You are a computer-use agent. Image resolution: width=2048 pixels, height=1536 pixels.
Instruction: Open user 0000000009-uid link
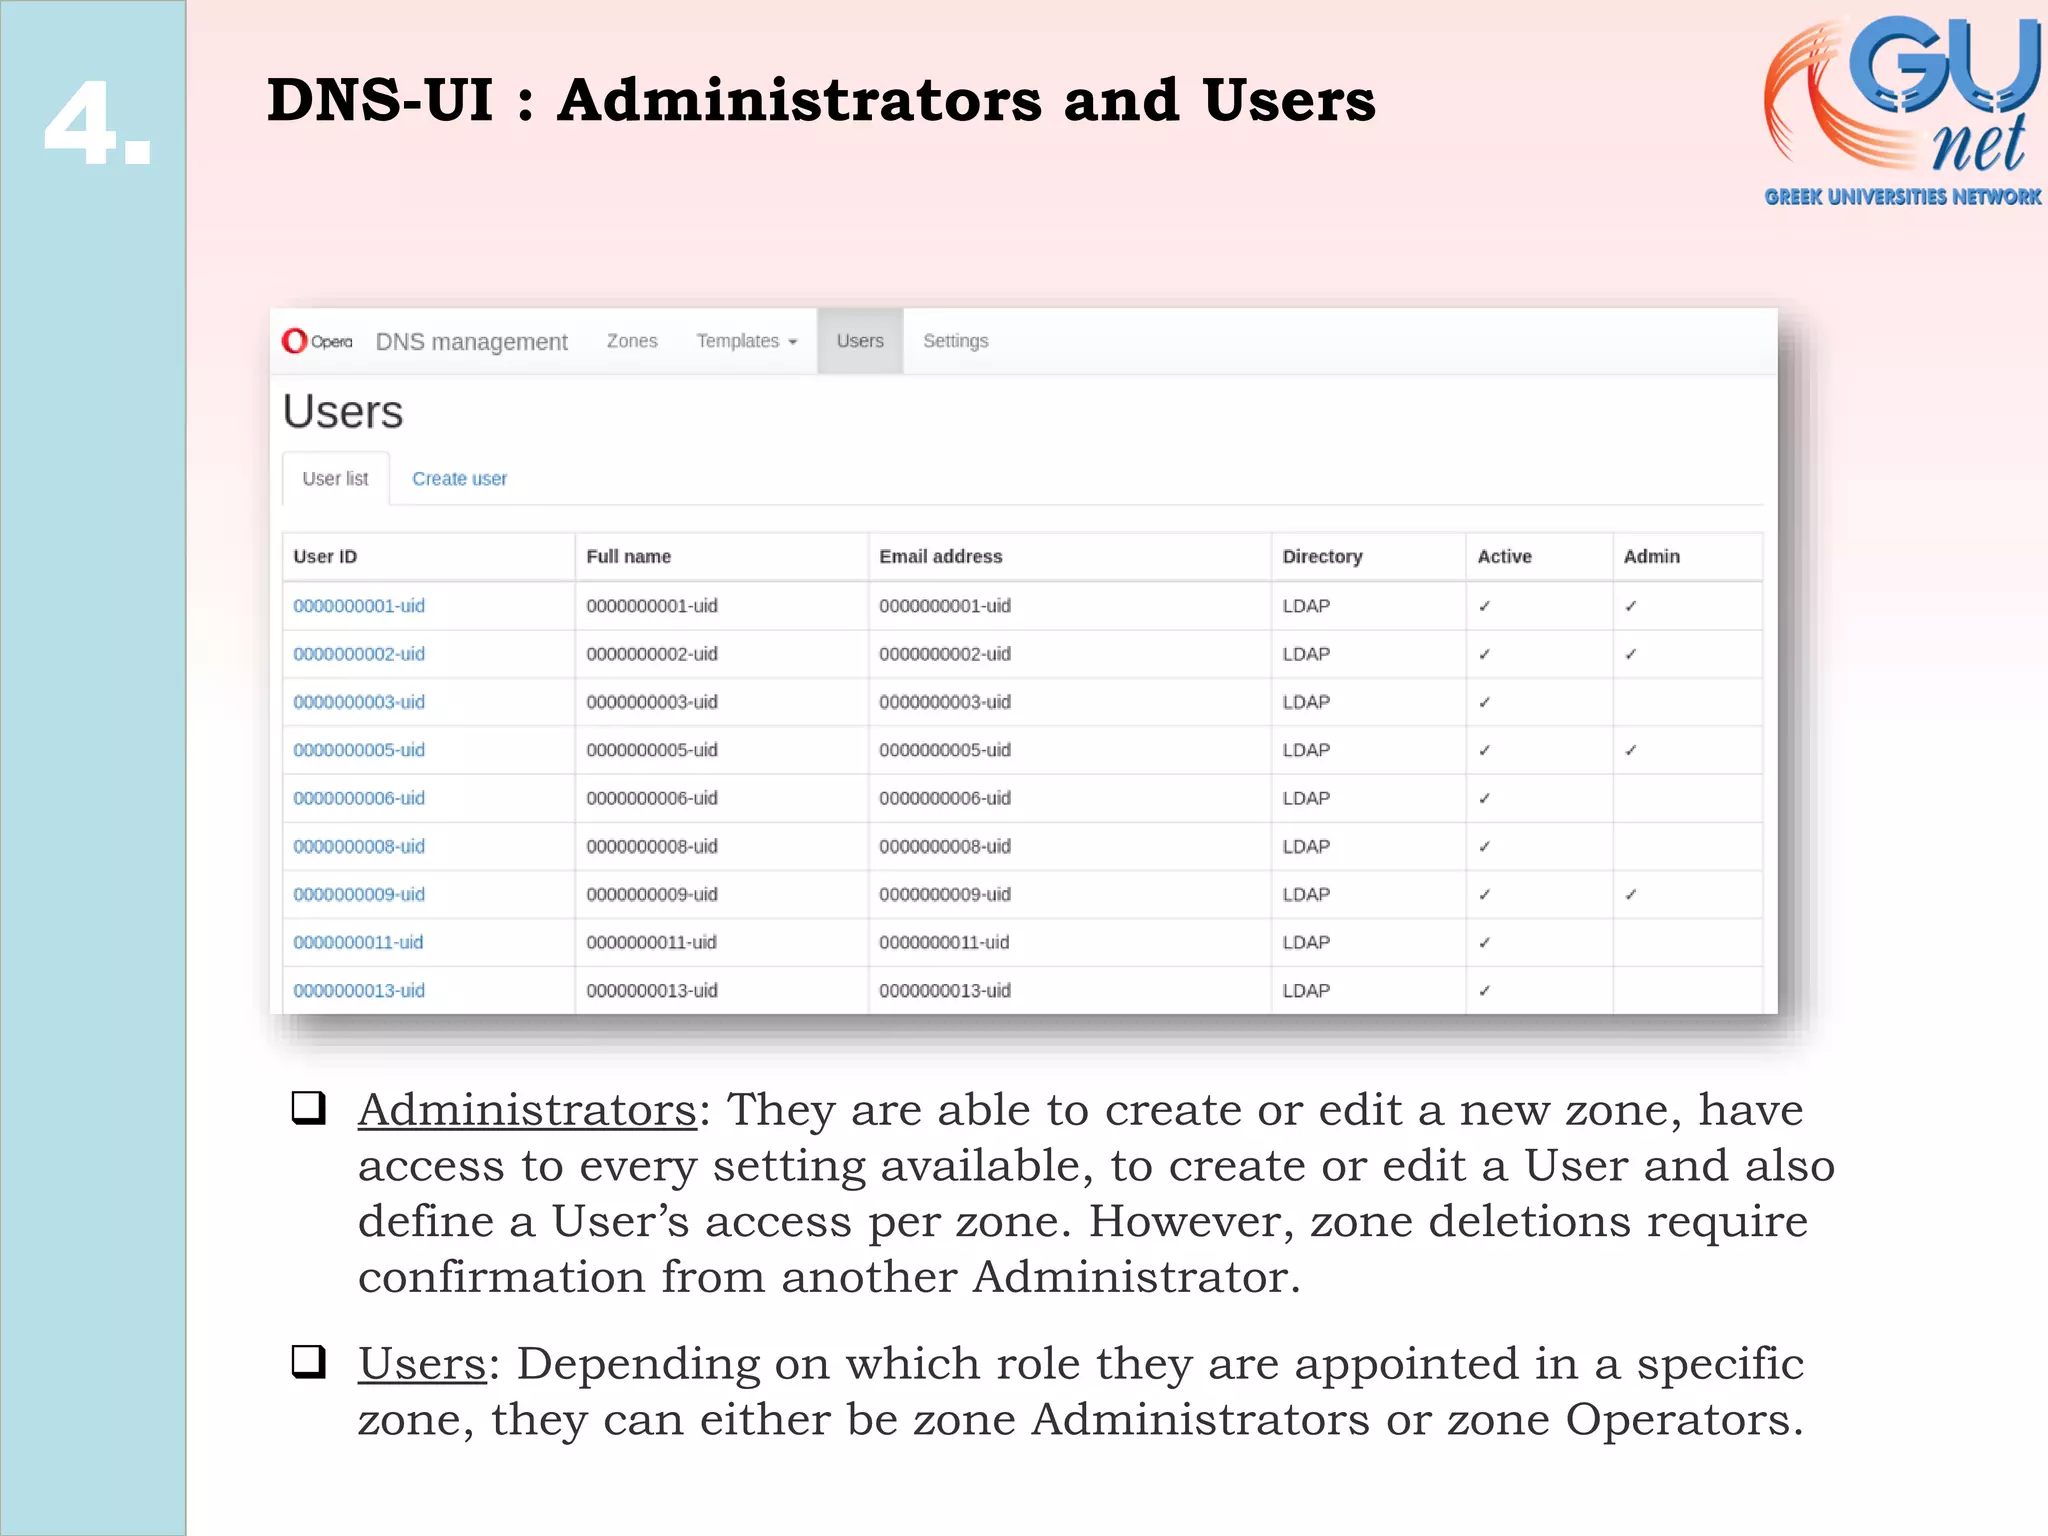[x=359, y=894]
